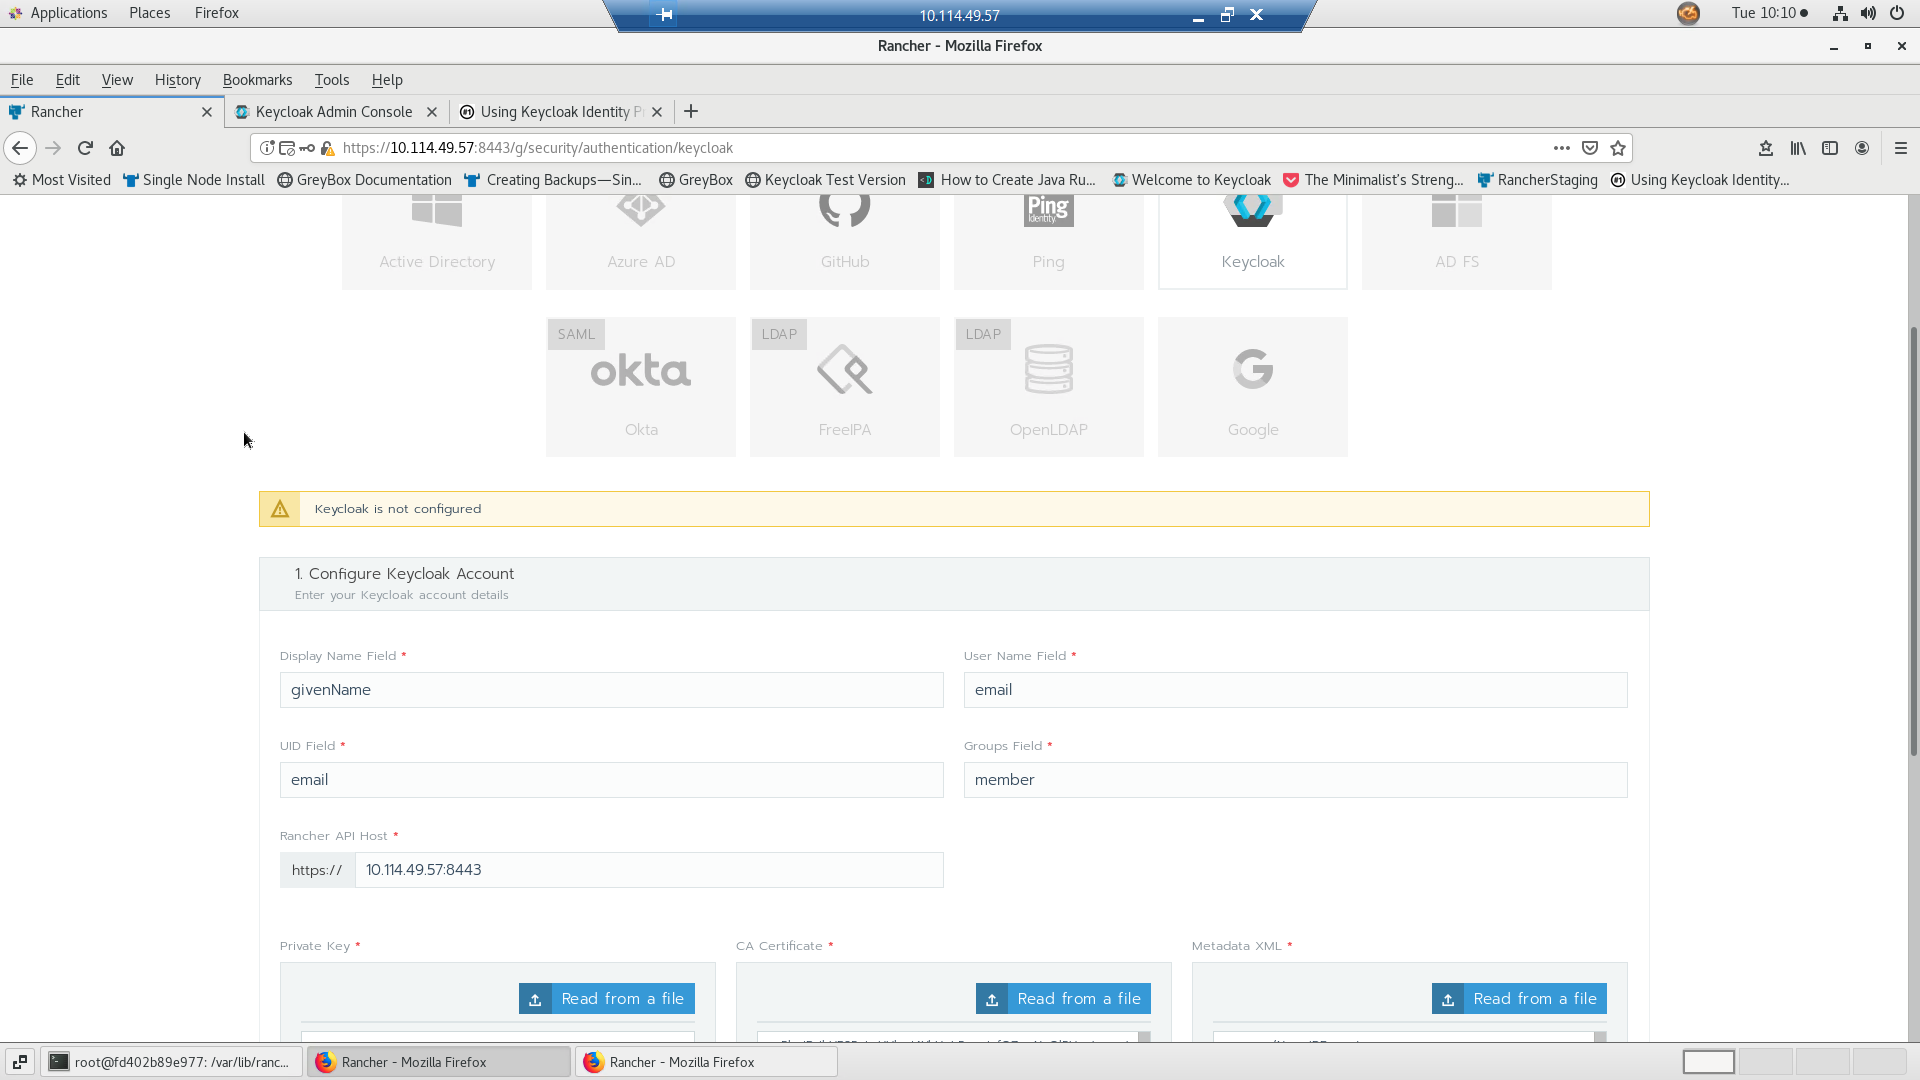1920x1080 pixels.
Task: Select the Okta SAML provider
Action: (x=640, y=385)
